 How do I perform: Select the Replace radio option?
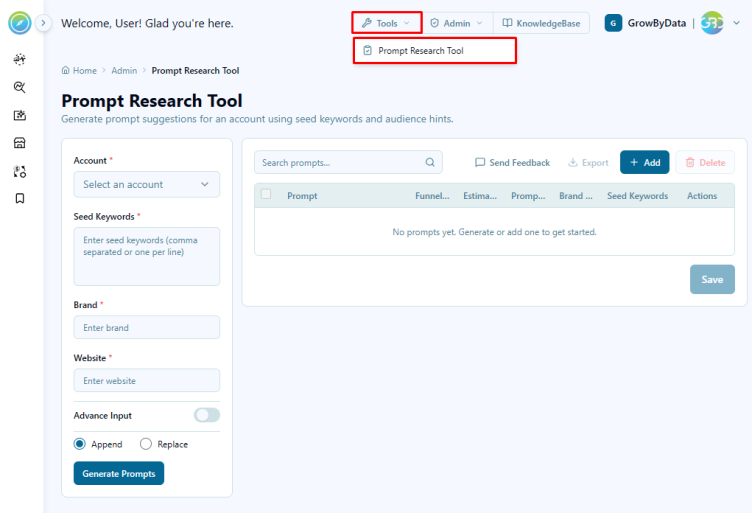(x=146, y=444)
